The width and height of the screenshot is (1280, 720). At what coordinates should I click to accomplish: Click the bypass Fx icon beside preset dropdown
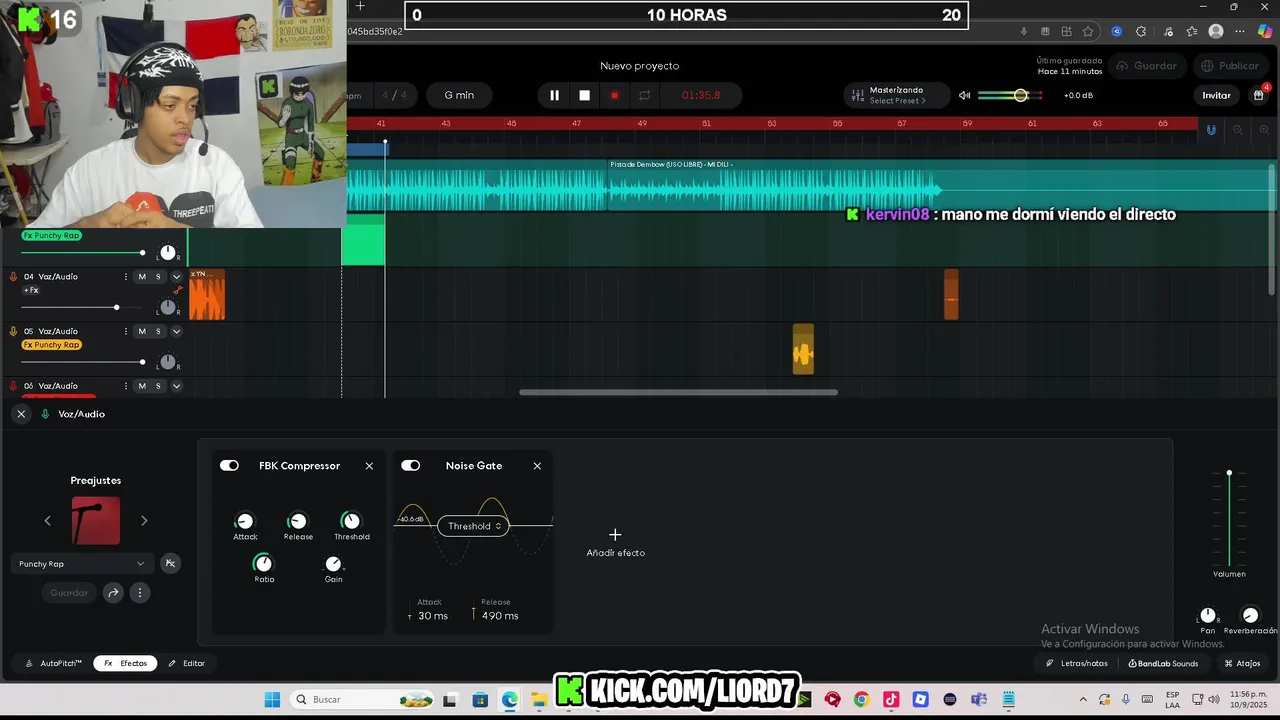170,564
